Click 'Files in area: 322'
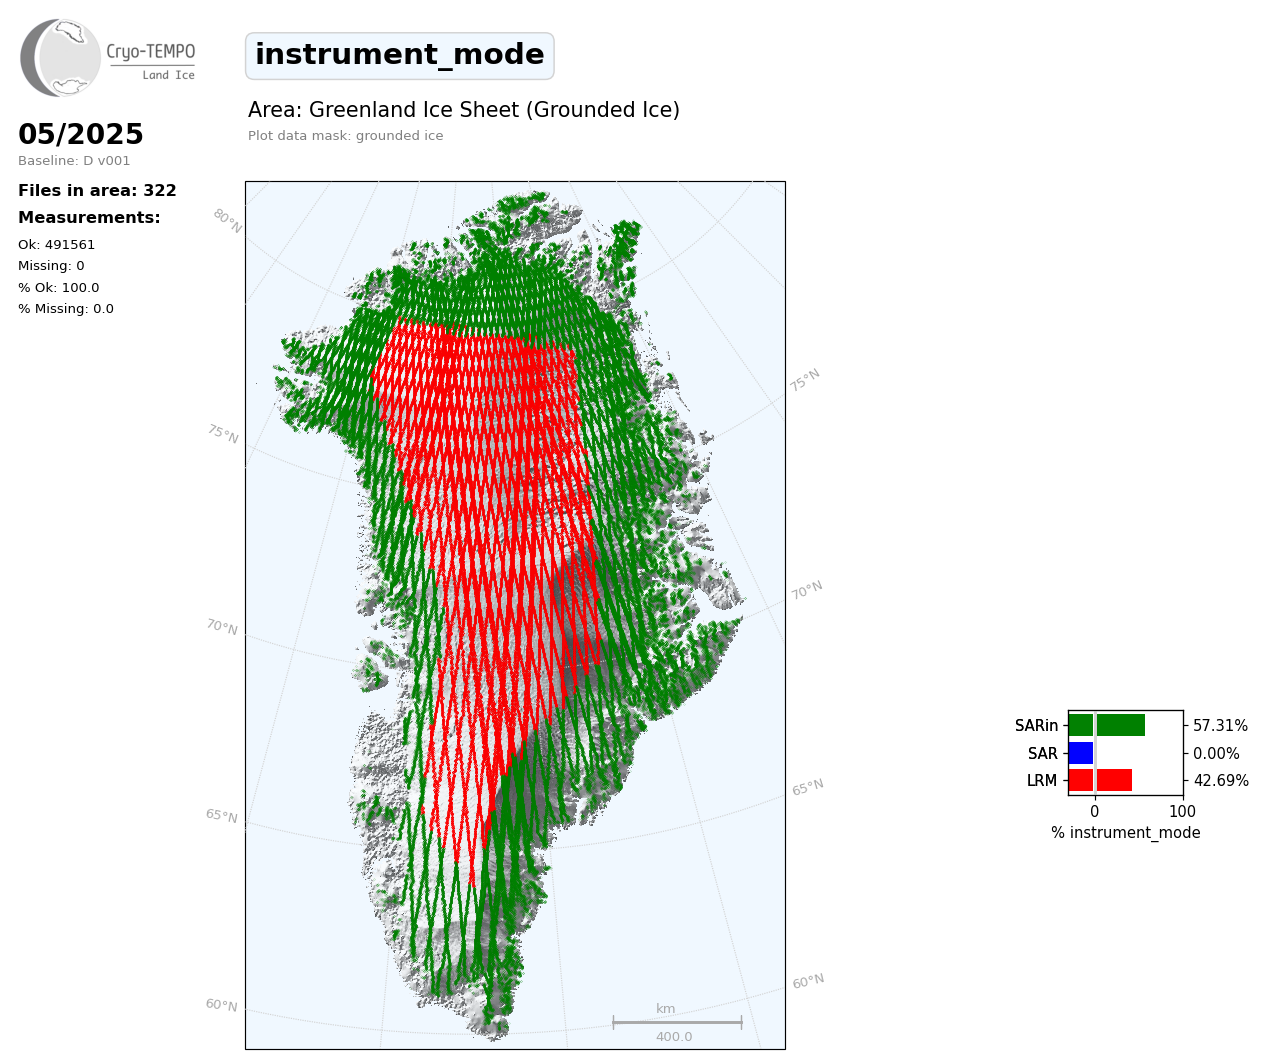1272x1060 pixels. (x=97, y=191)
